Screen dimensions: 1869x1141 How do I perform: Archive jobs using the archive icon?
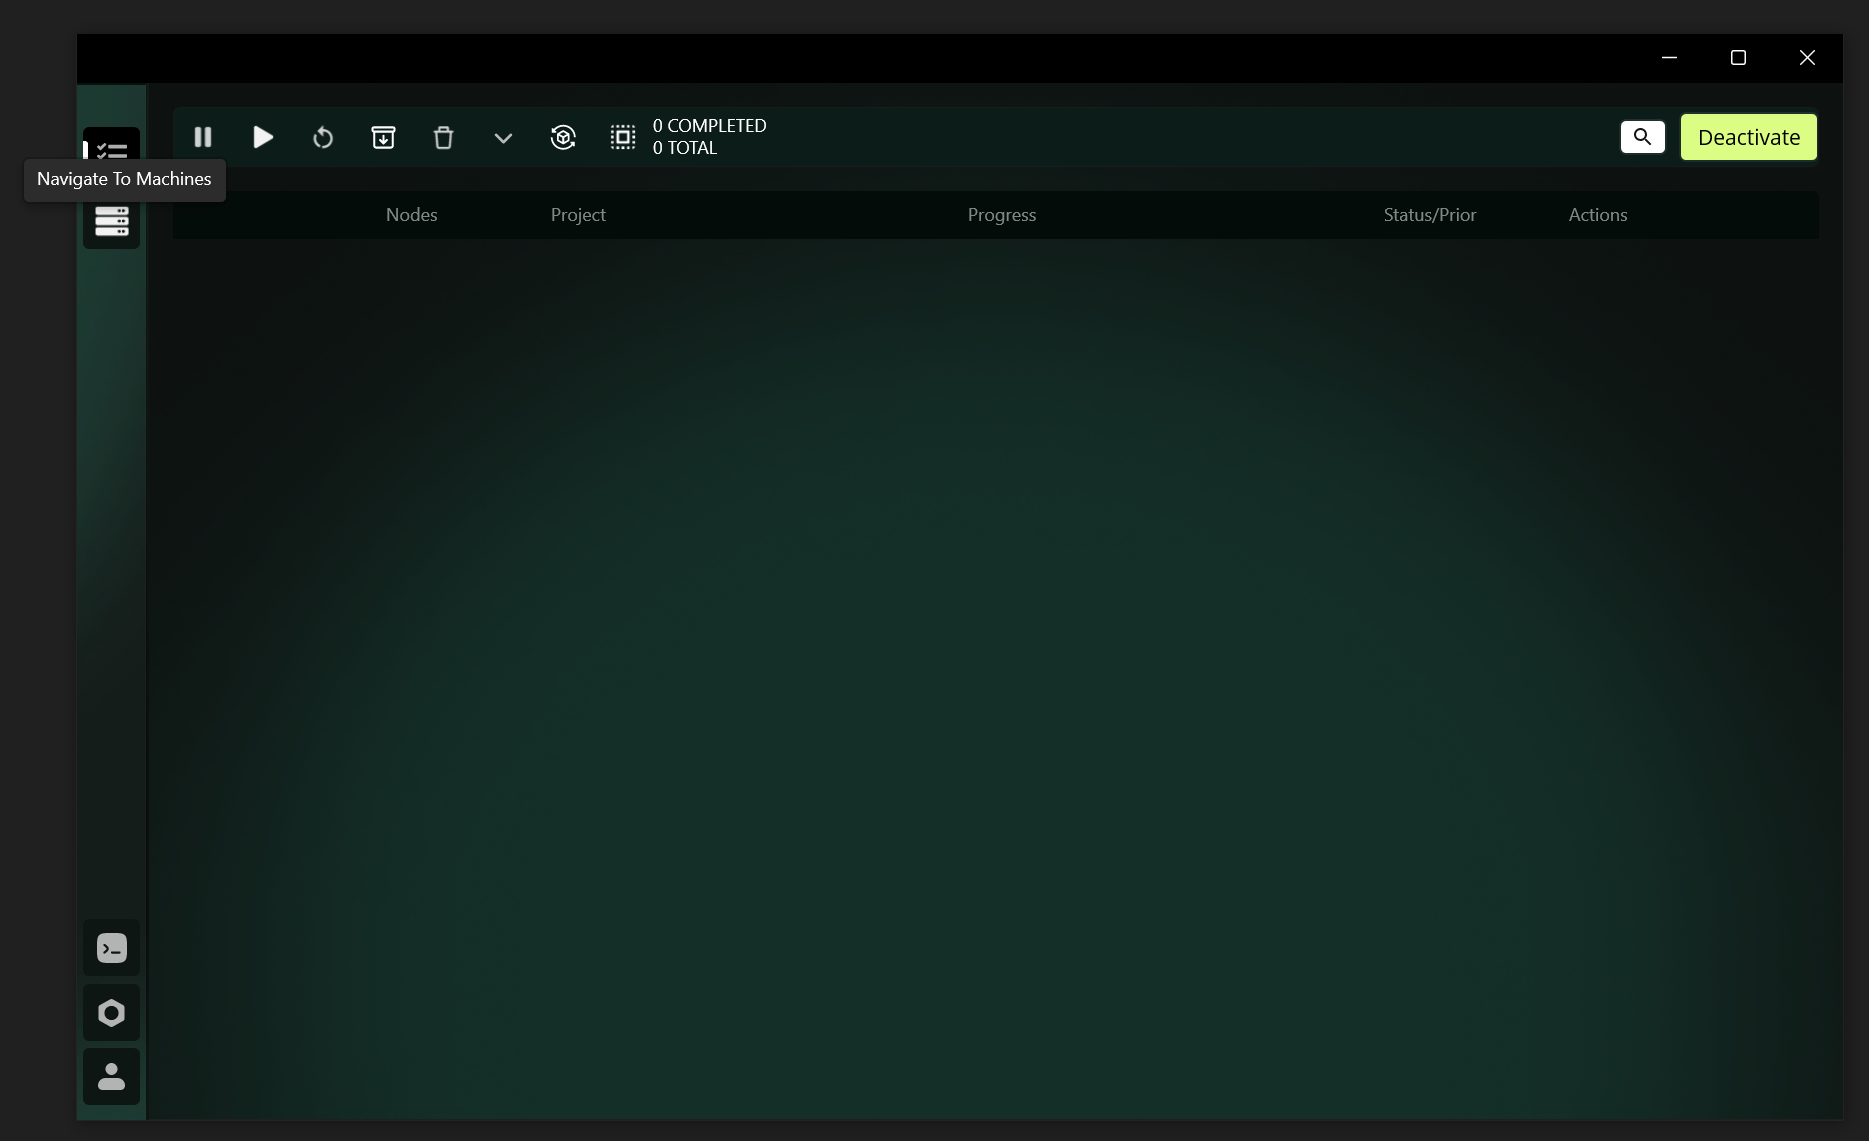coord(383,137)
